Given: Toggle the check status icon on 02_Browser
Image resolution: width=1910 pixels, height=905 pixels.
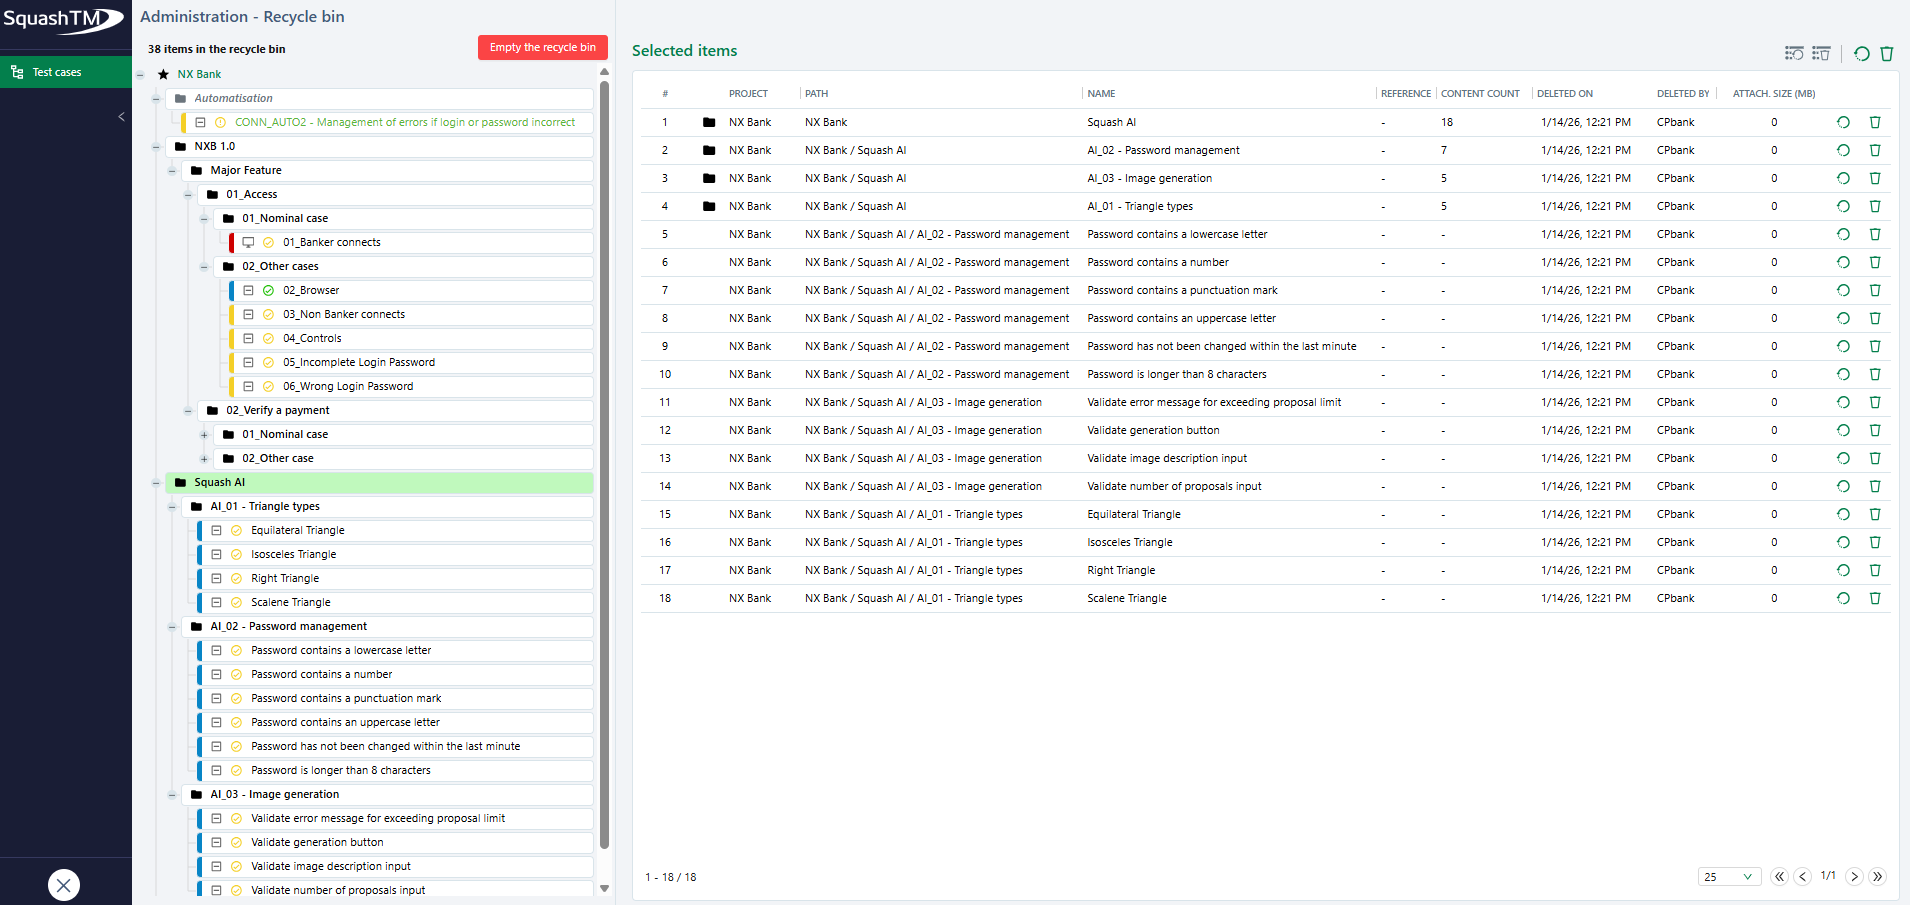Looking at the screenshot, I should tap(266, 290).
